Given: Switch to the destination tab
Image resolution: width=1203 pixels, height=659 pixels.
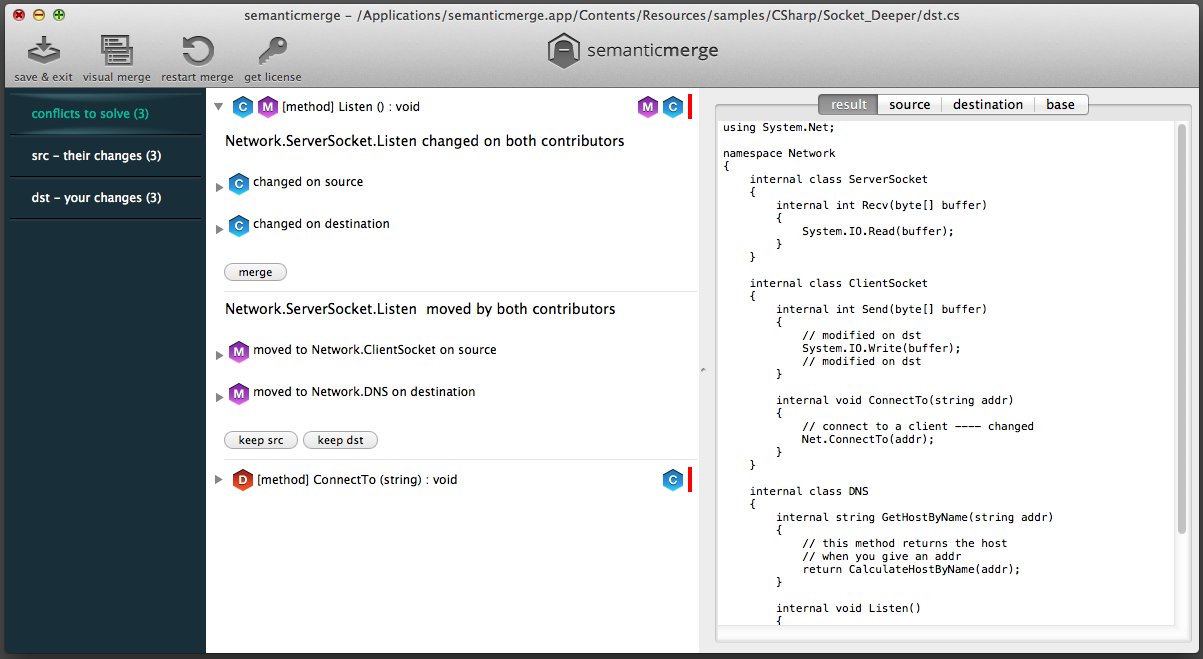Looking at the screenshot, I should click(988, 104).
